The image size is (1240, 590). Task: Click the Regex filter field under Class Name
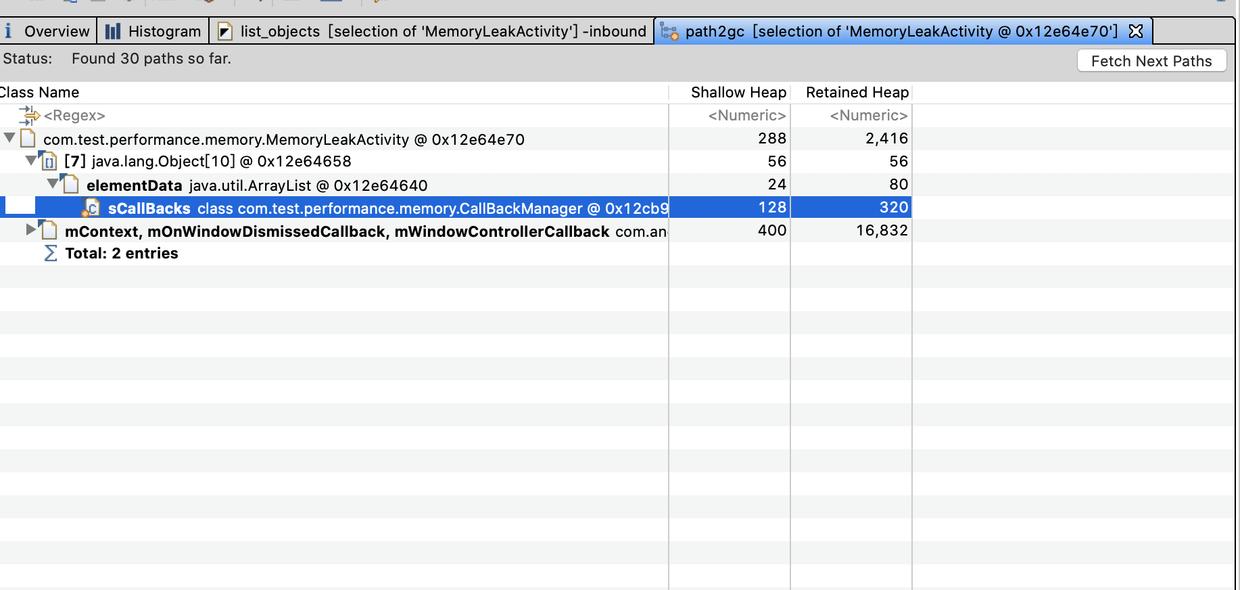(x=74, y=116)
